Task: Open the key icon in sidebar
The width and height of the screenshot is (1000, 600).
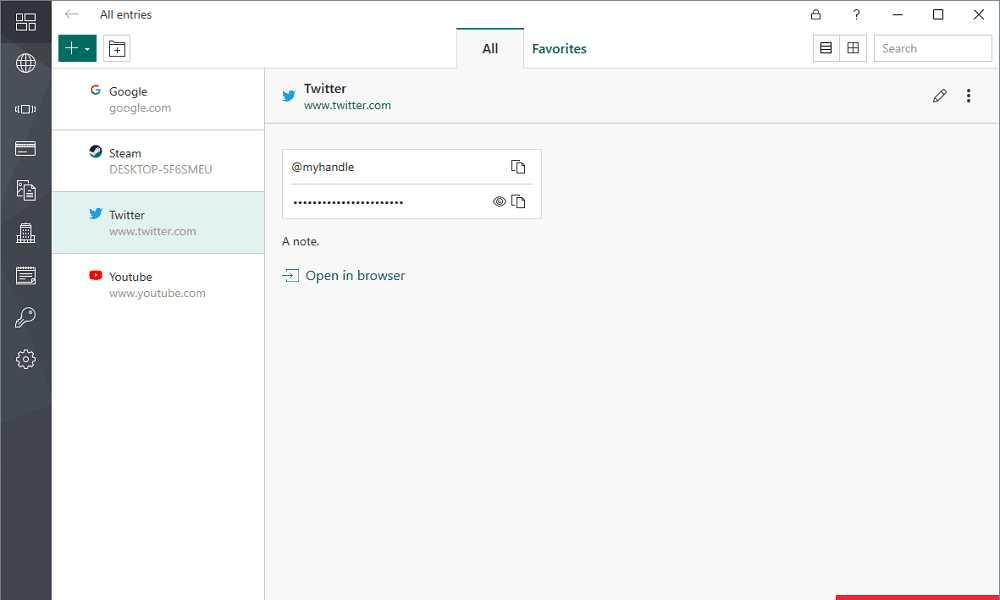Action: (x=26, y=318)
